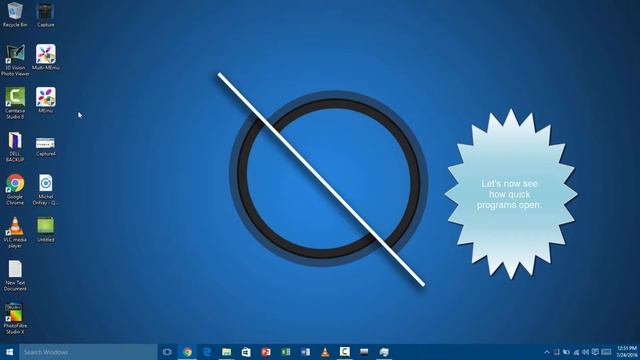640x360 pixels.
Task: Select the Untitled green desktop icon
Action: 46,230
